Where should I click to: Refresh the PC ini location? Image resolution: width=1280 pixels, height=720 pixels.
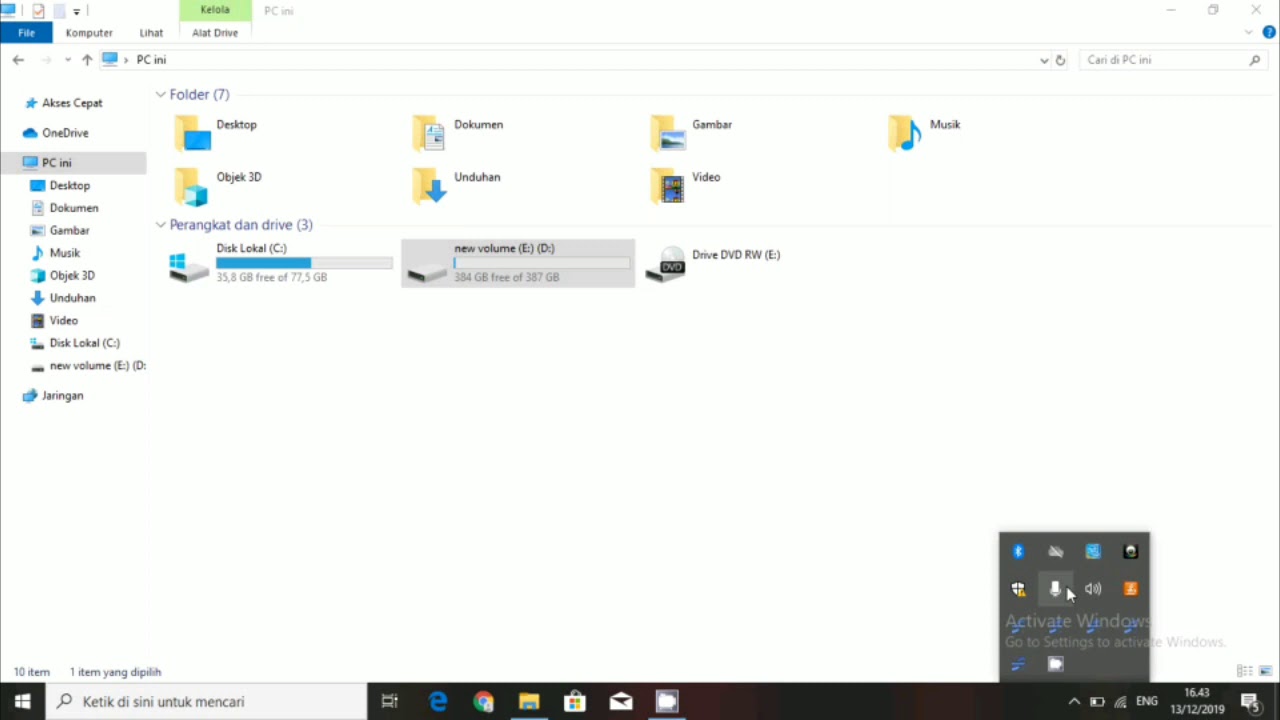click(x=1061, y=60)
